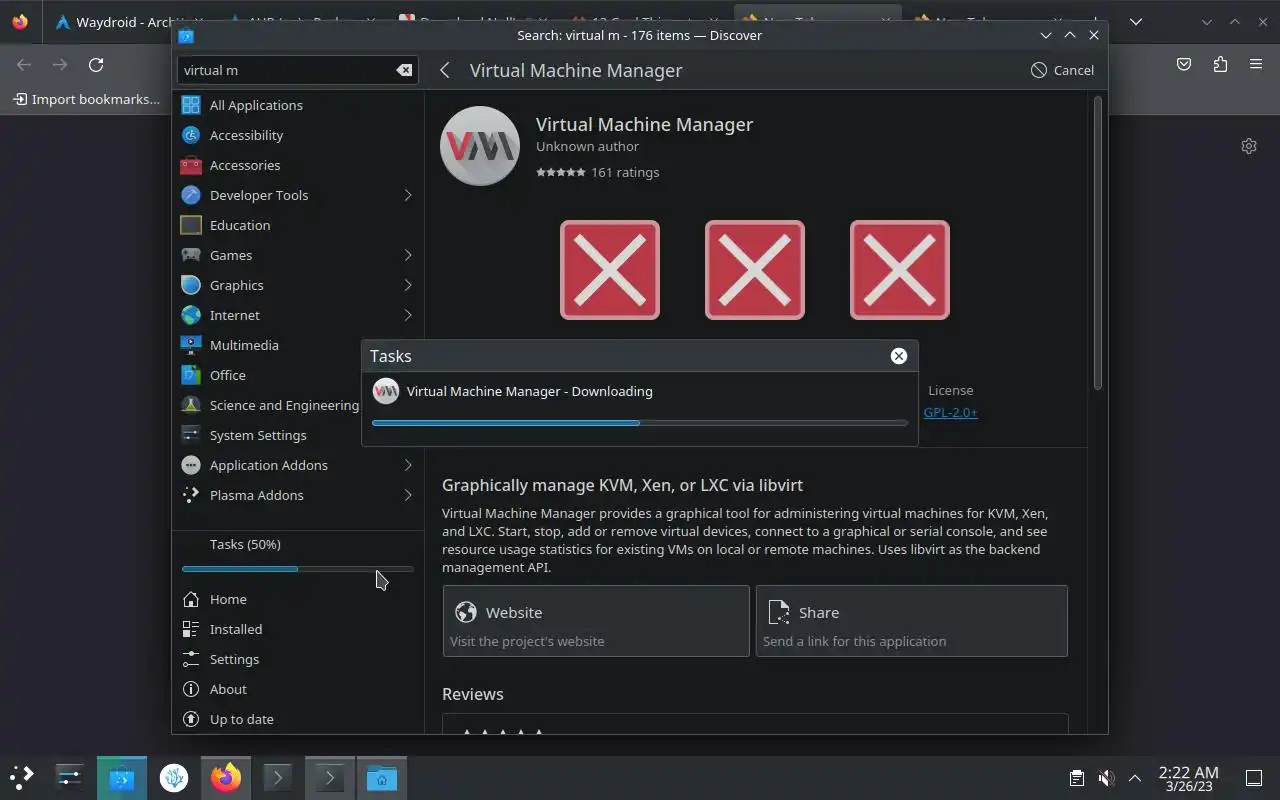This screenshot has width=1280, height=800.
Task: Open the clipboard tray icon
Action: pyautogui.click(x=1076, y=778)
